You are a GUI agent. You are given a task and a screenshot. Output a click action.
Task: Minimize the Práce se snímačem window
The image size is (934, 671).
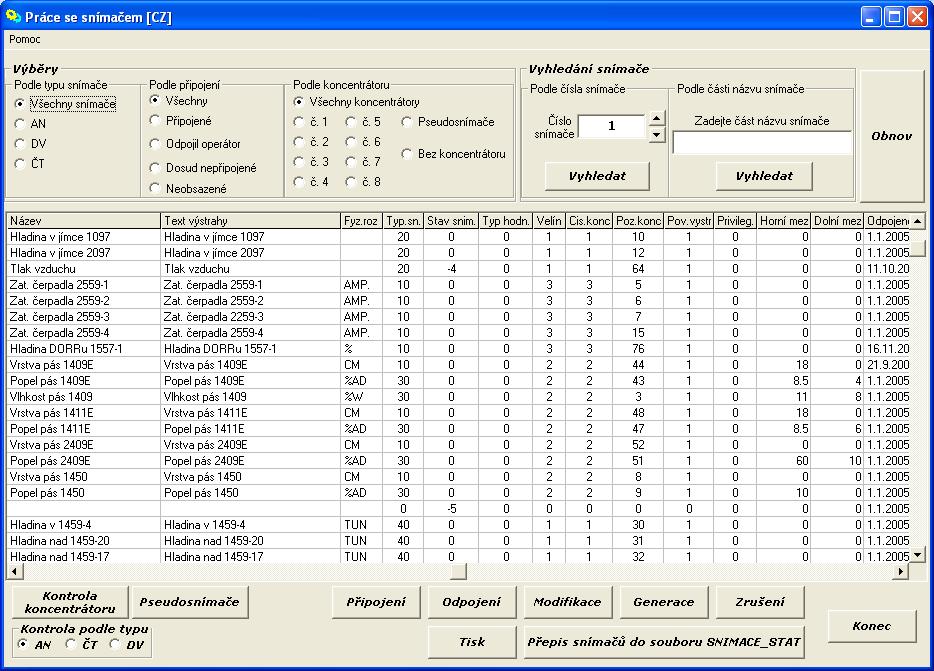click(x=871, y=17)
